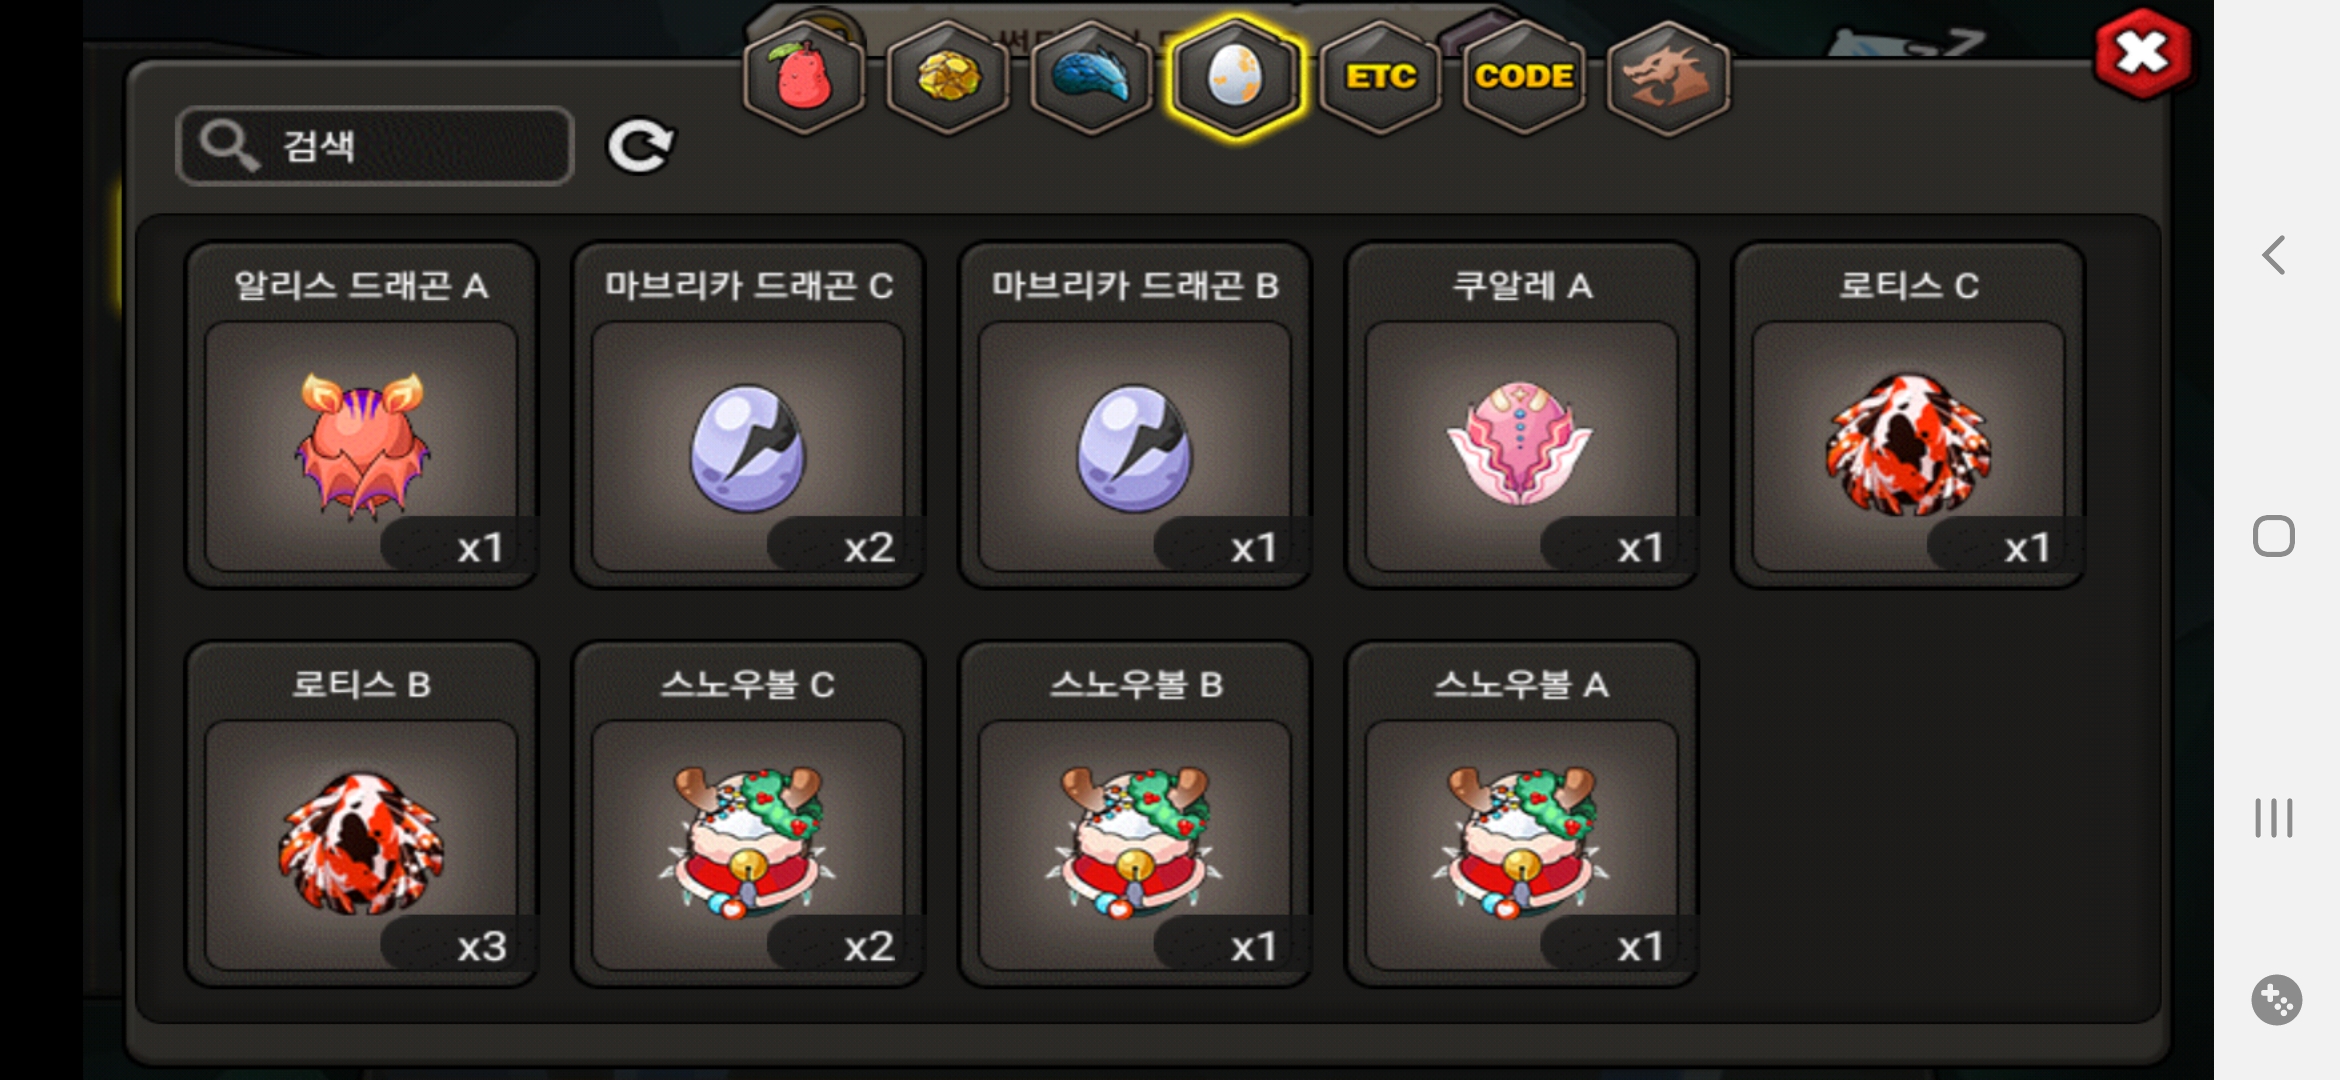Switch to the CODE tab
This screenshot has height=1080, width=2340.
(1524, 78)
